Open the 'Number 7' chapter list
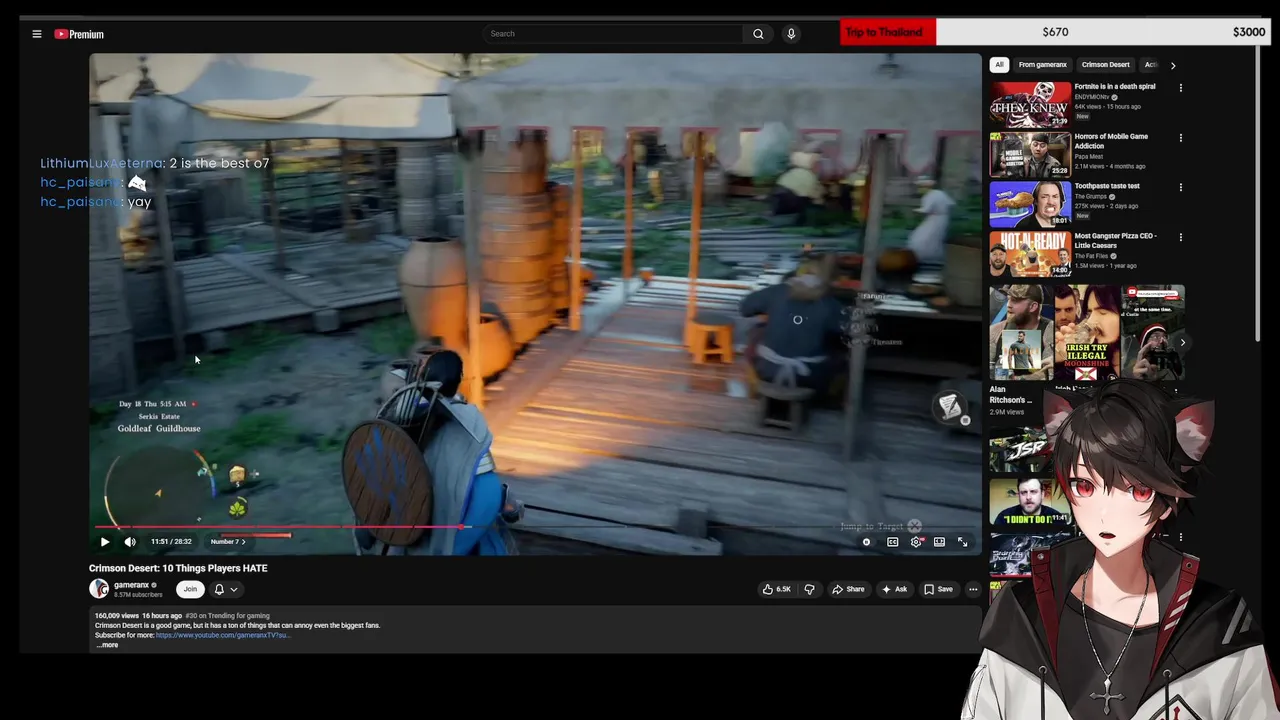 click(228, 542)
